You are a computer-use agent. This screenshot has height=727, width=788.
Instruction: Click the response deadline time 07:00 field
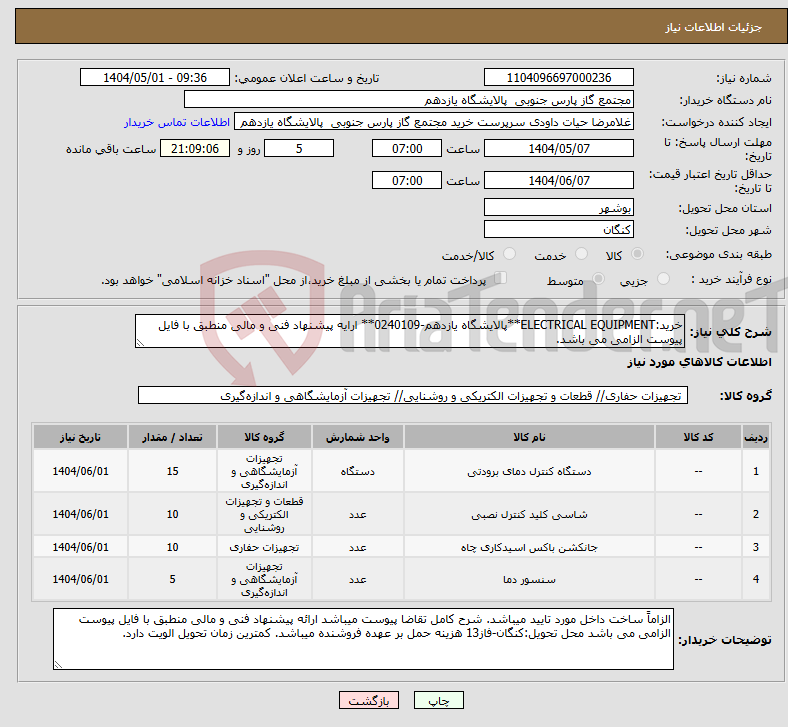tap(407, 148)
